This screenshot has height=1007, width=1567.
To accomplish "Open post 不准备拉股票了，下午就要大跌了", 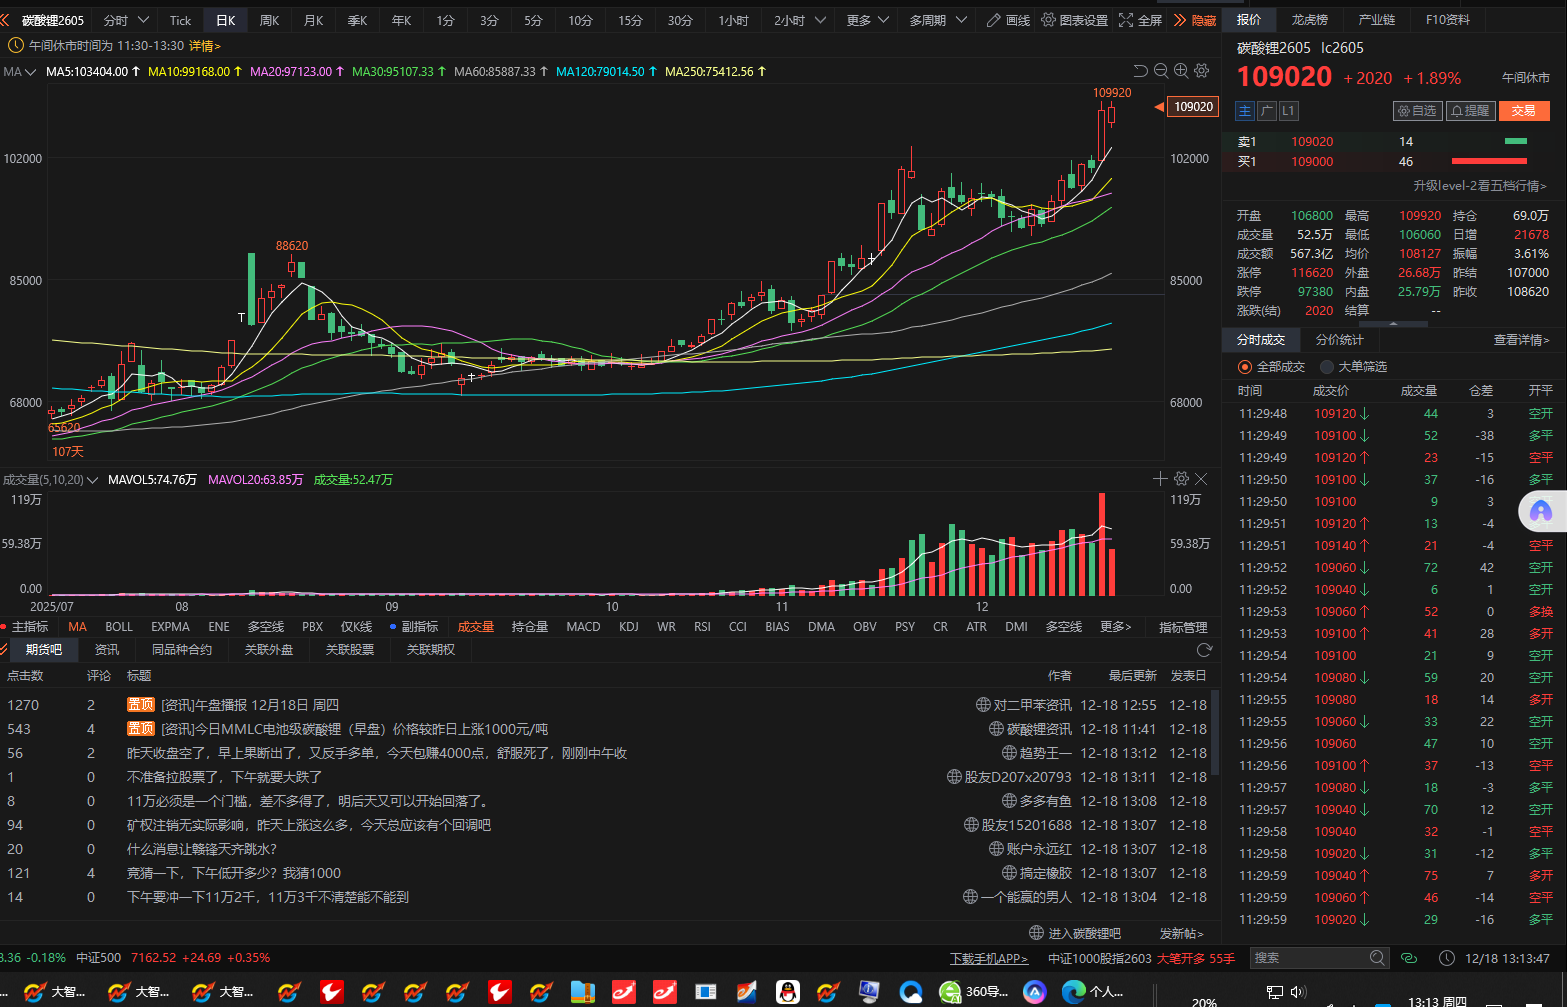I will point(225,777).
